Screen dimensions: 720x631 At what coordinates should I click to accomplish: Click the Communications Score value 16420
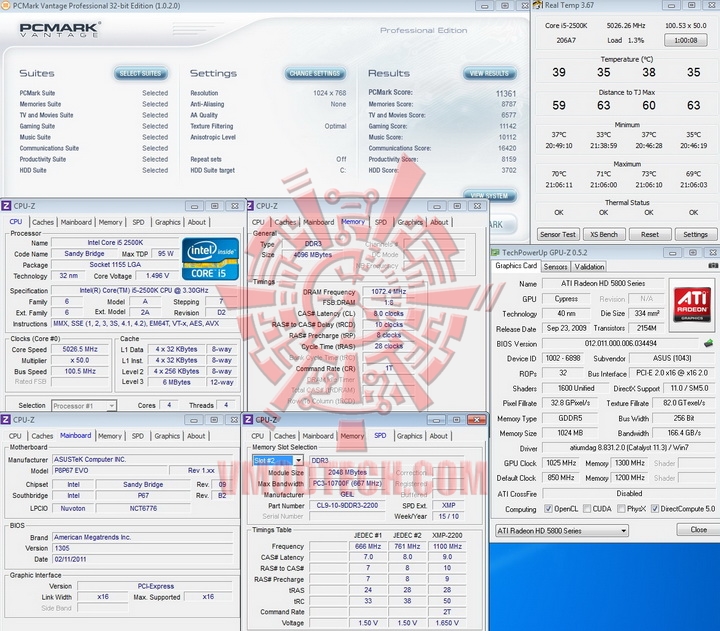[x=507, y=148]
